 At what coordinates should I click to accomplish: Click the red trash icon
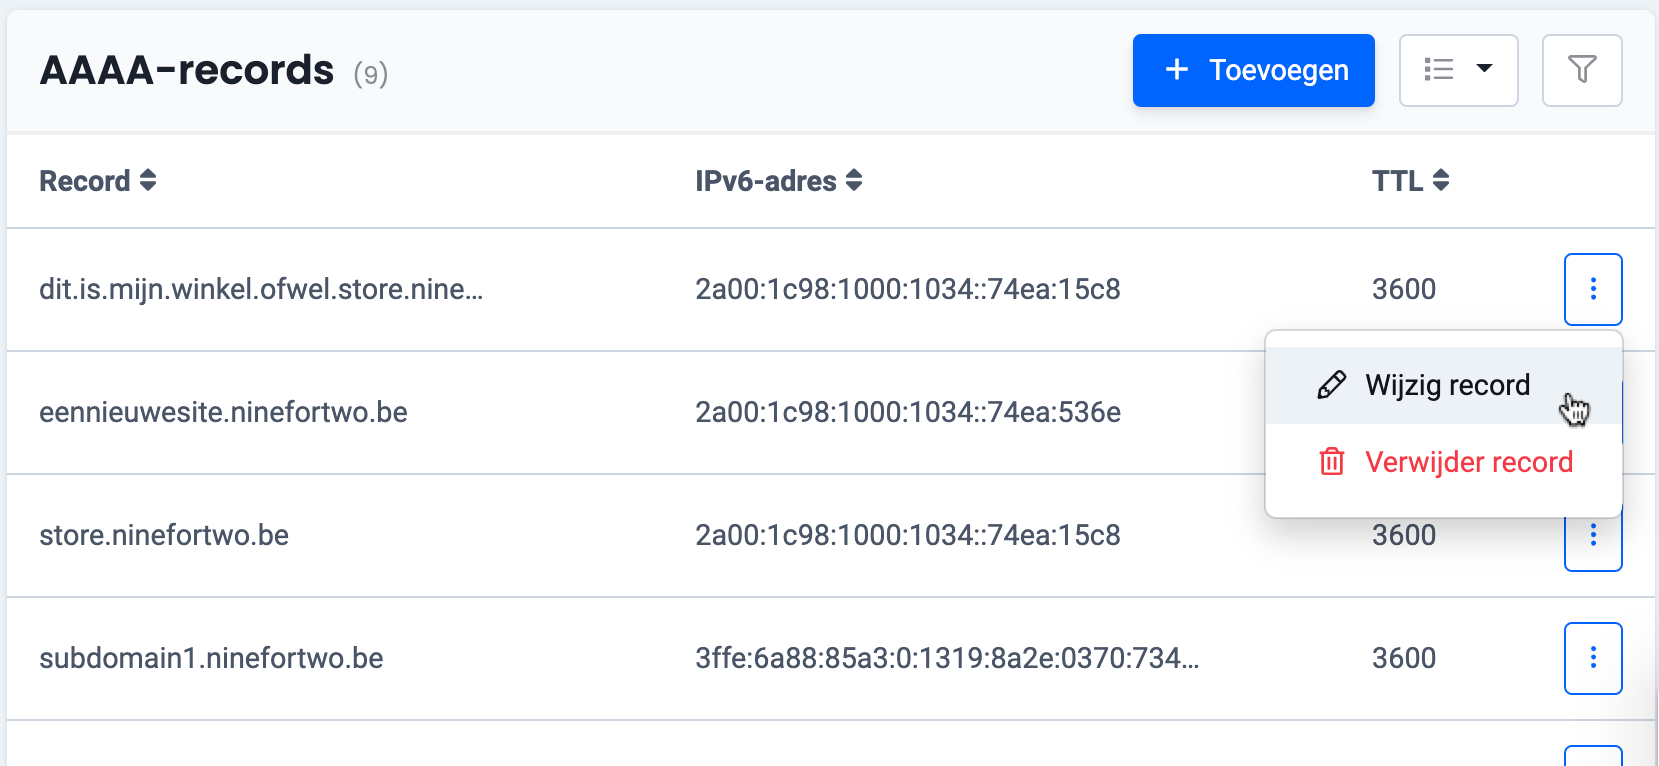click(1332, 462)
